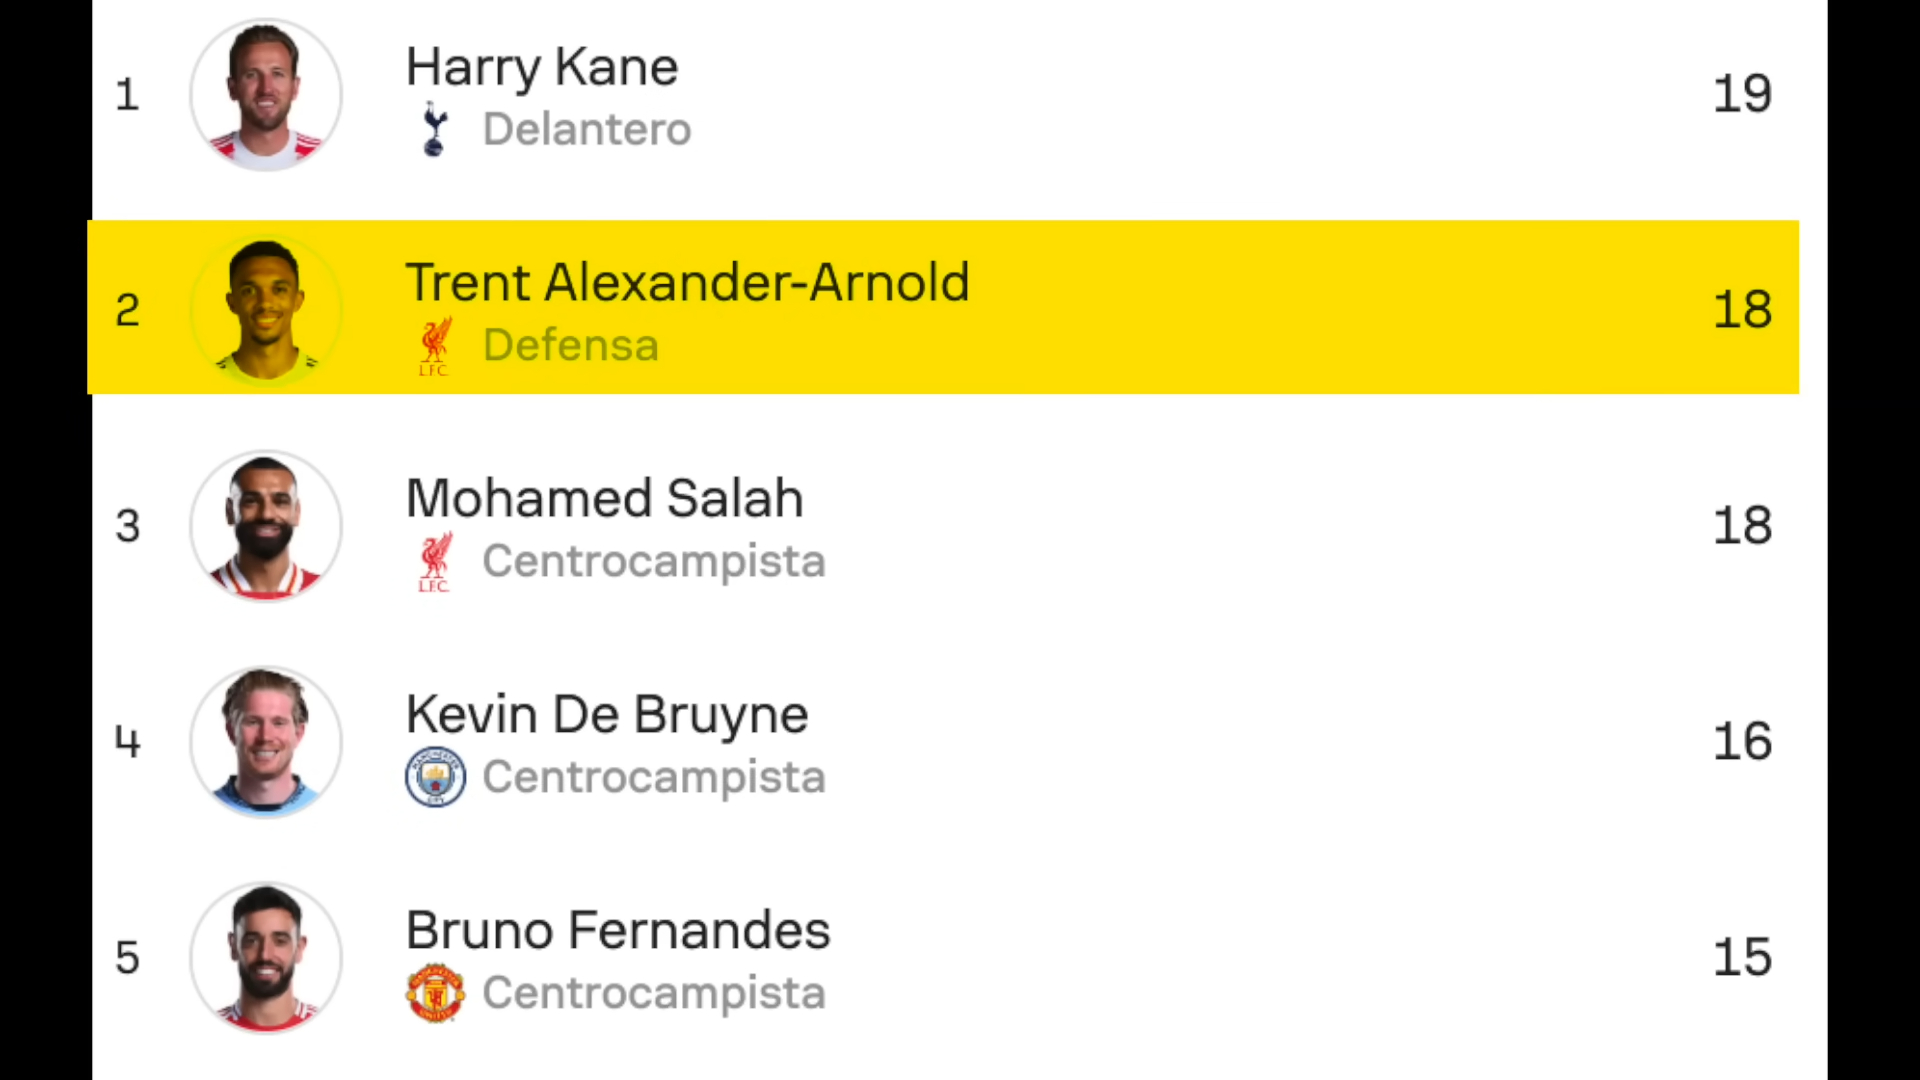Select the Bruno Fernandes name link
The width and height of the screenshot is (1920, 1080).
(618, 930)
